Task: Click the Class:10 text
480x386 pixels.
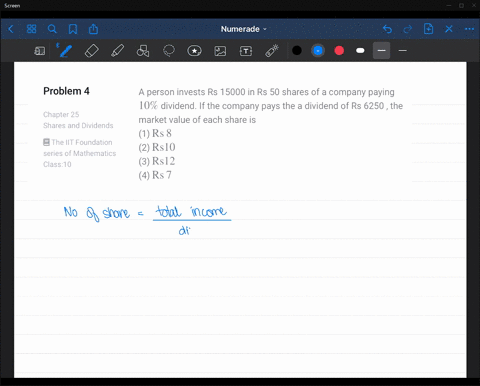Action: coord(57,164)
